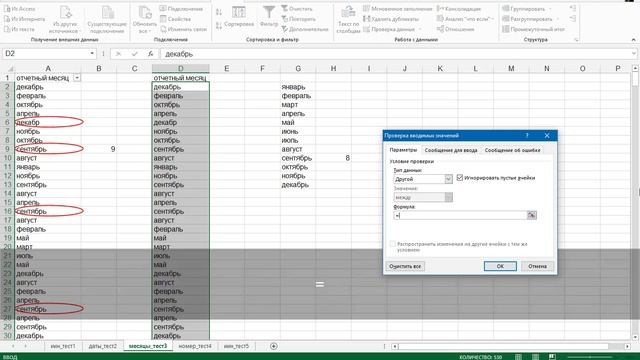Open the Тип данных combo box
The width and height of the screenshot is (640, 360).
pos(423,179)
